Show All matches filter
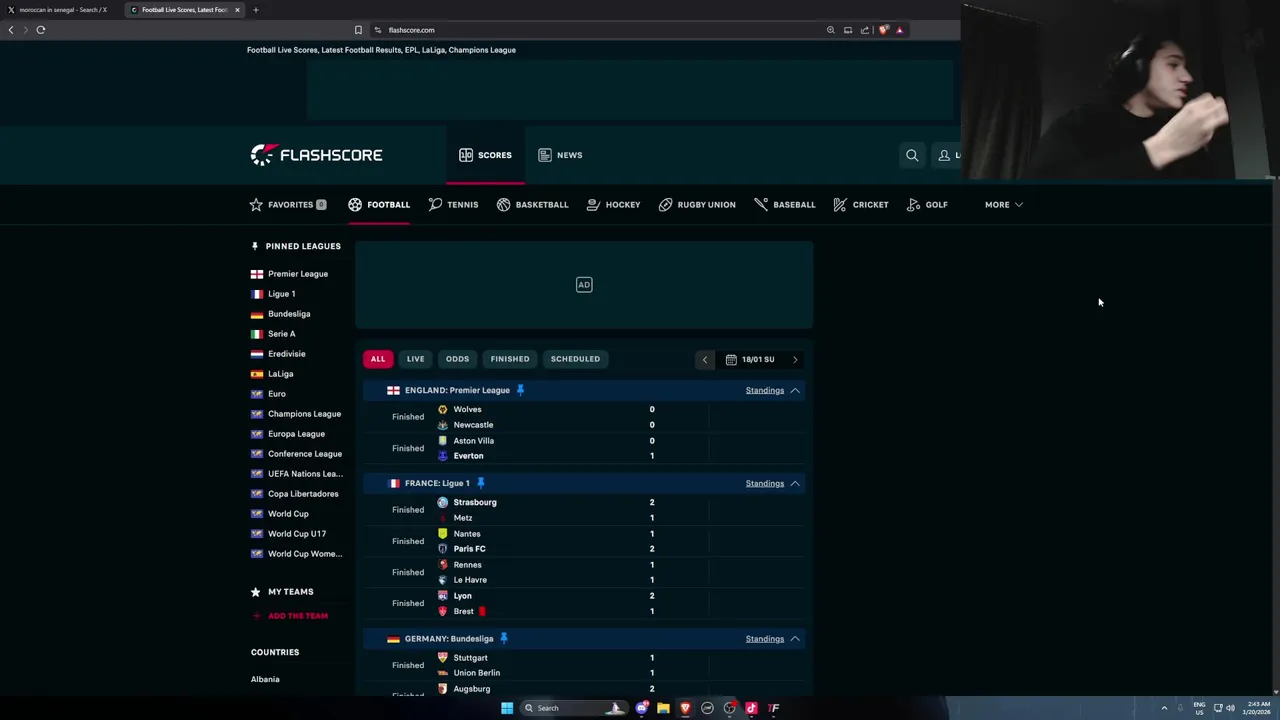The height and width of the screenshot is (720, 1280). (x=378, y=359)
